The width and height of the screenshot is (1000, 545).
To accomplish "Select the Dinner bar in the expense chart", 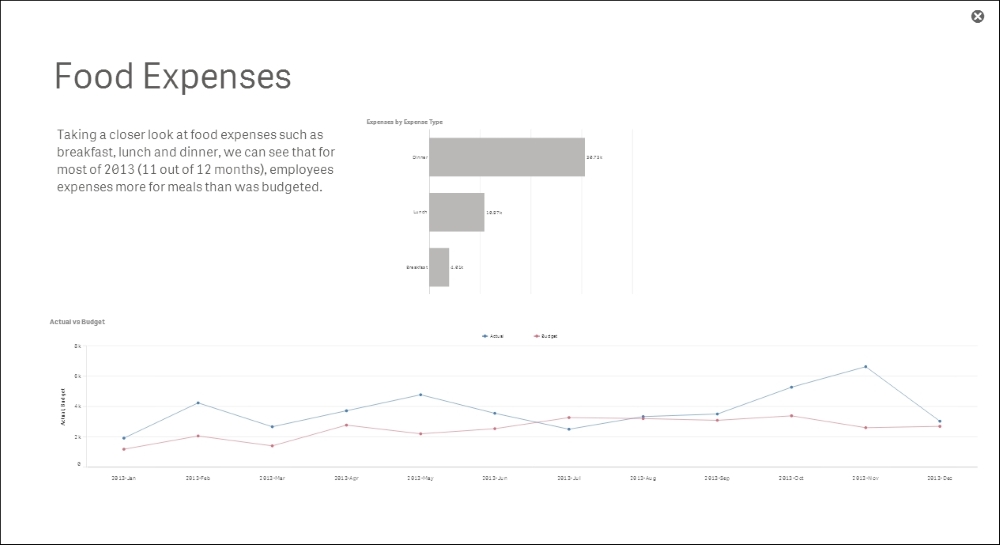I will pos(507,157).
